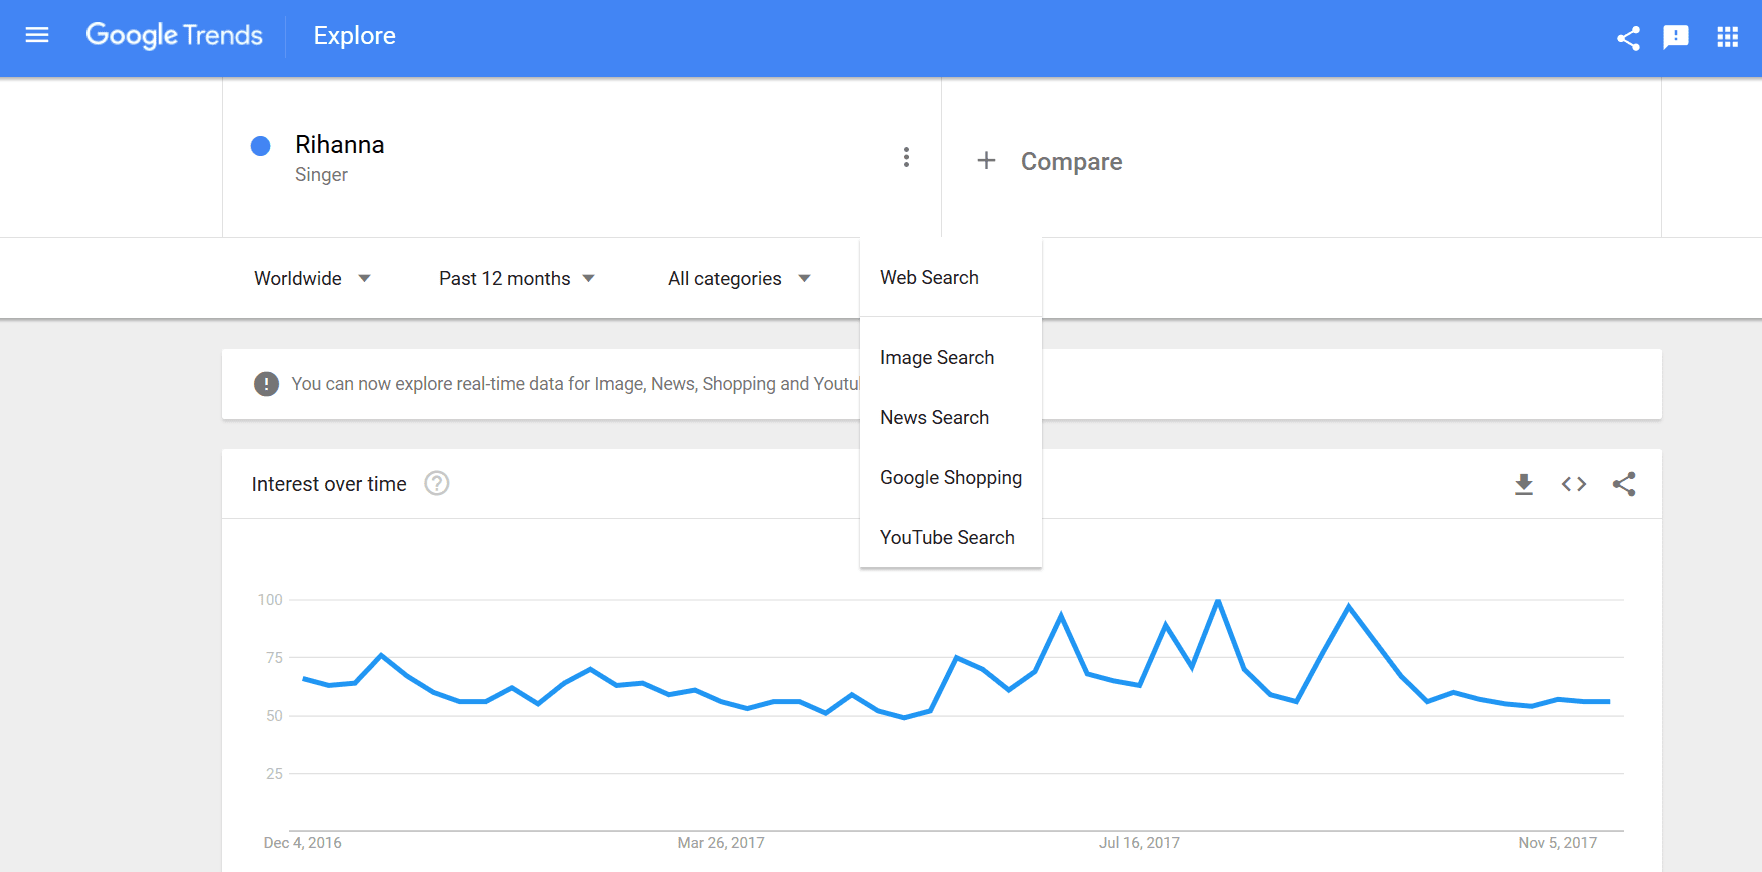
Task: Click the share icon in header
Action: tap(1628, 38)
